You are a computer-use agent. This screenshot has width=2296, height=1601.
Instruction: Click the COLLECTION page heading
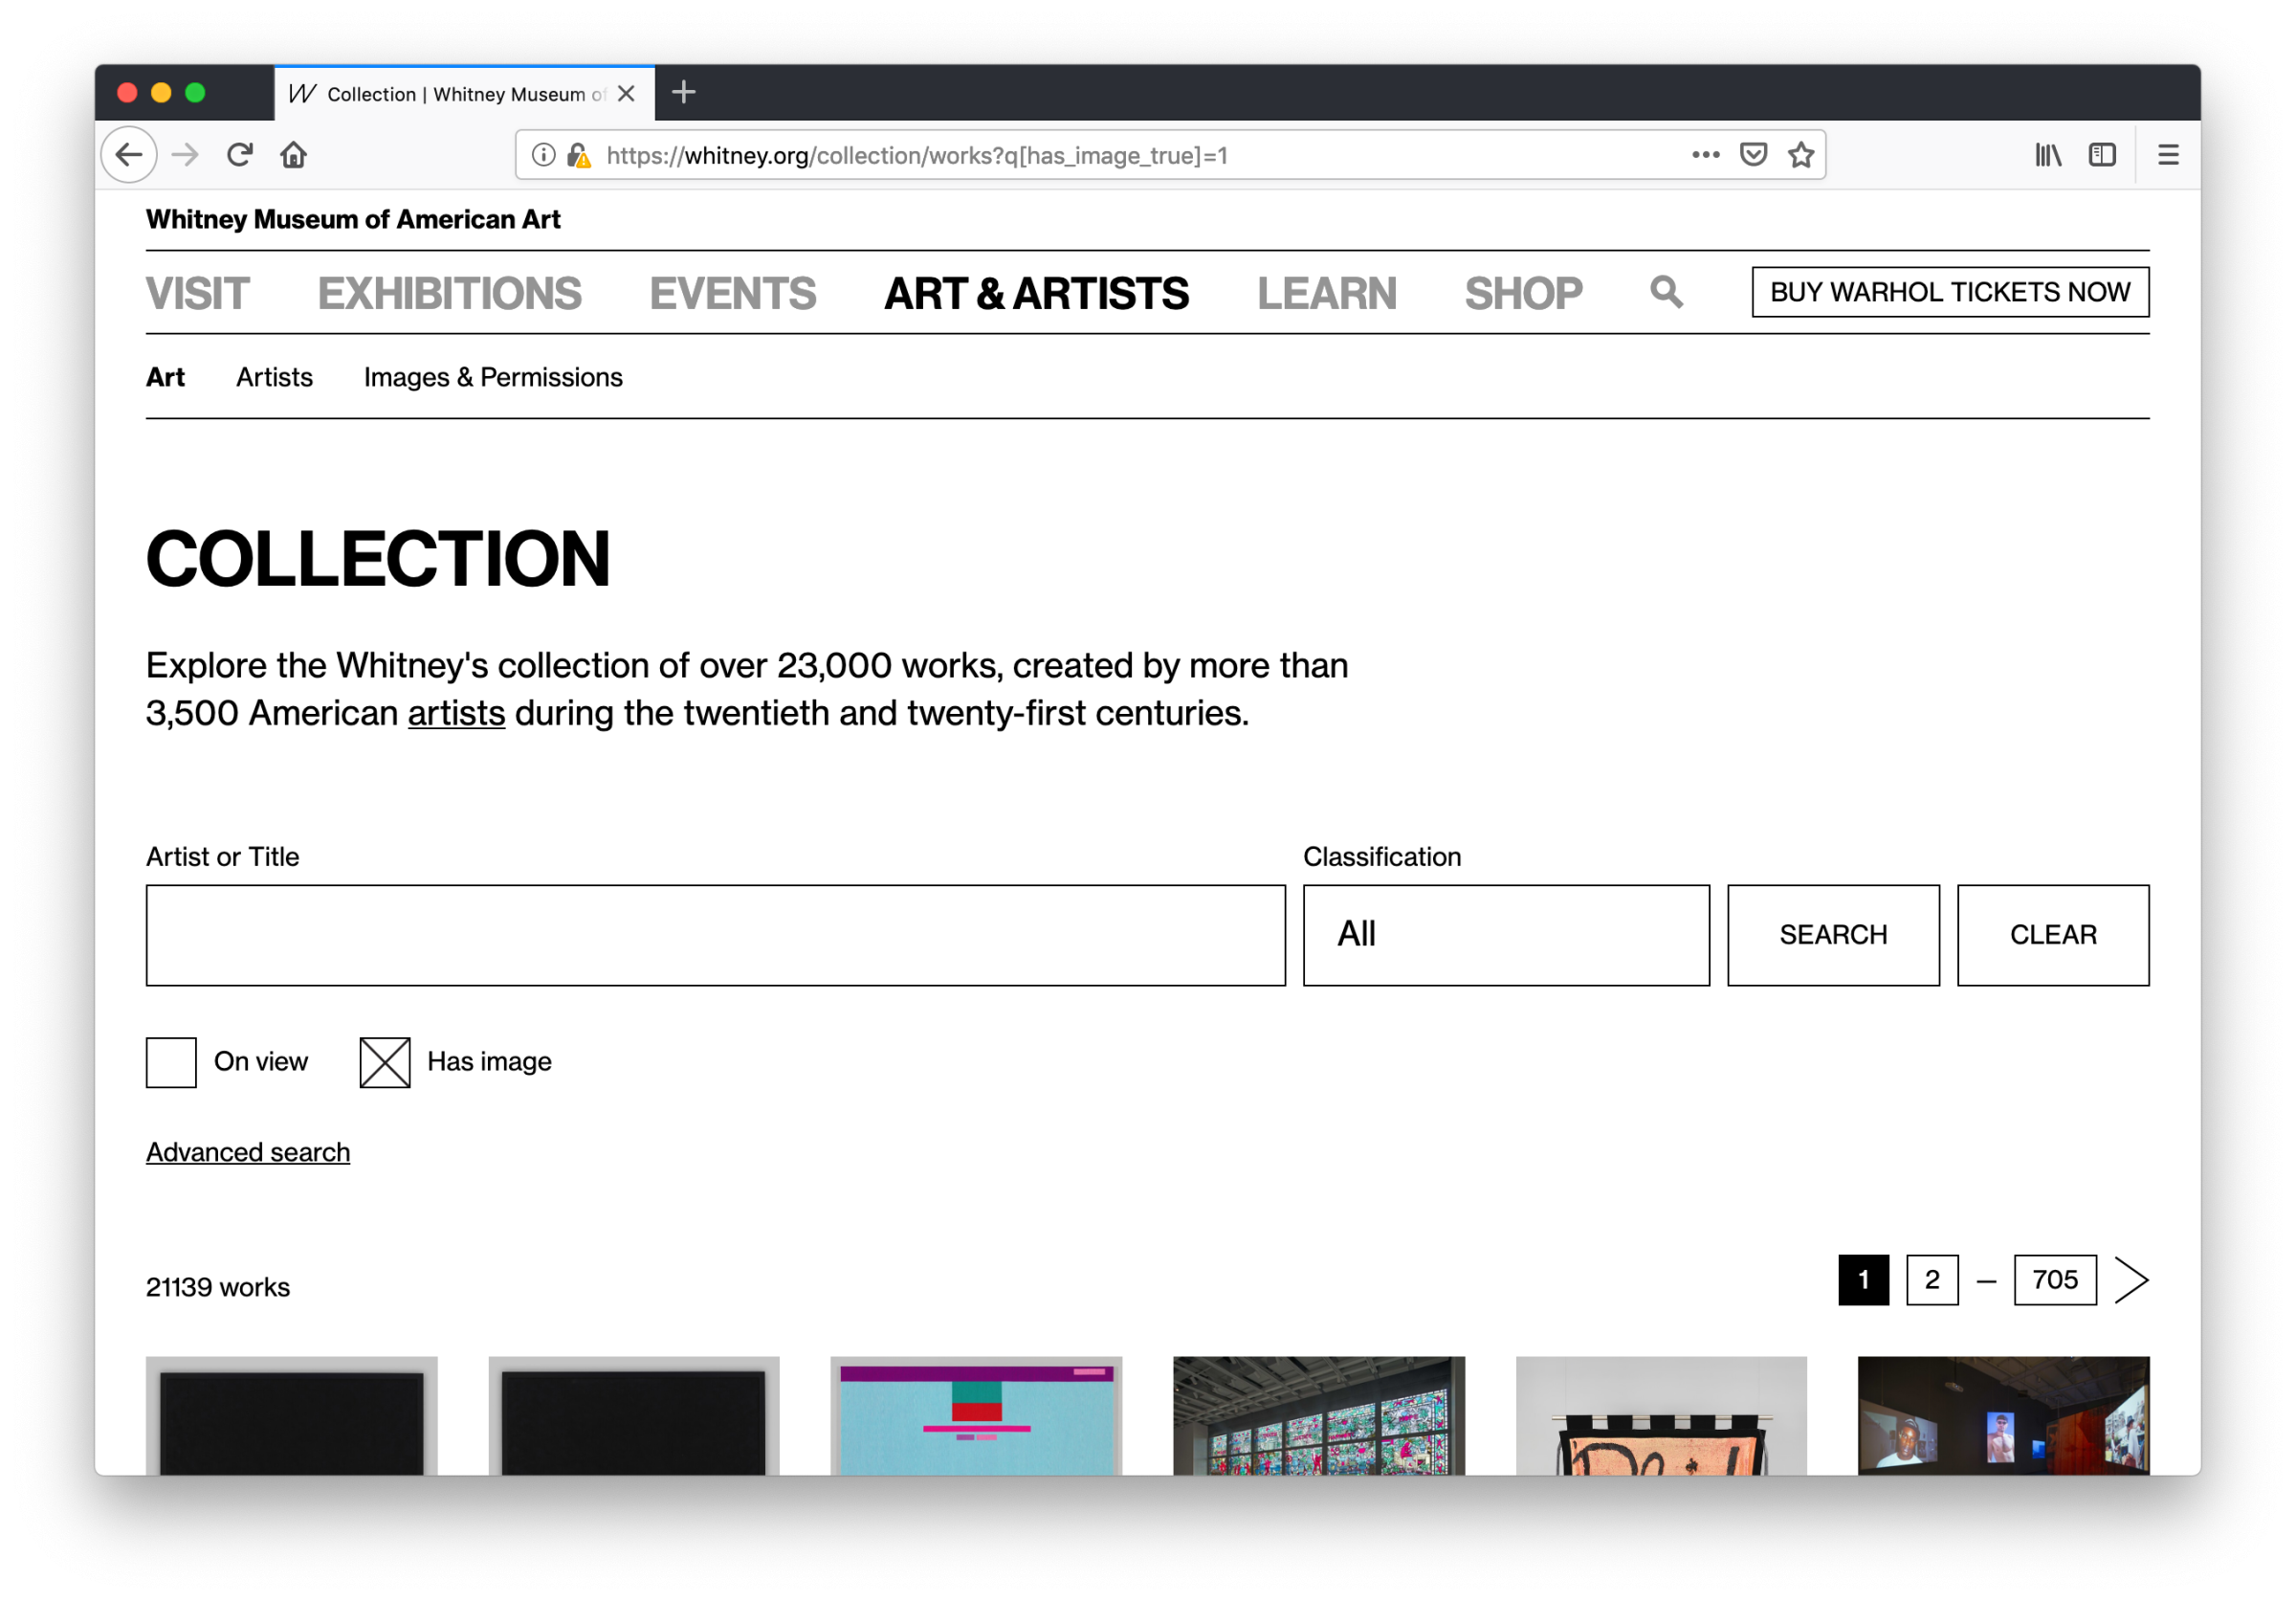point(378,559)
